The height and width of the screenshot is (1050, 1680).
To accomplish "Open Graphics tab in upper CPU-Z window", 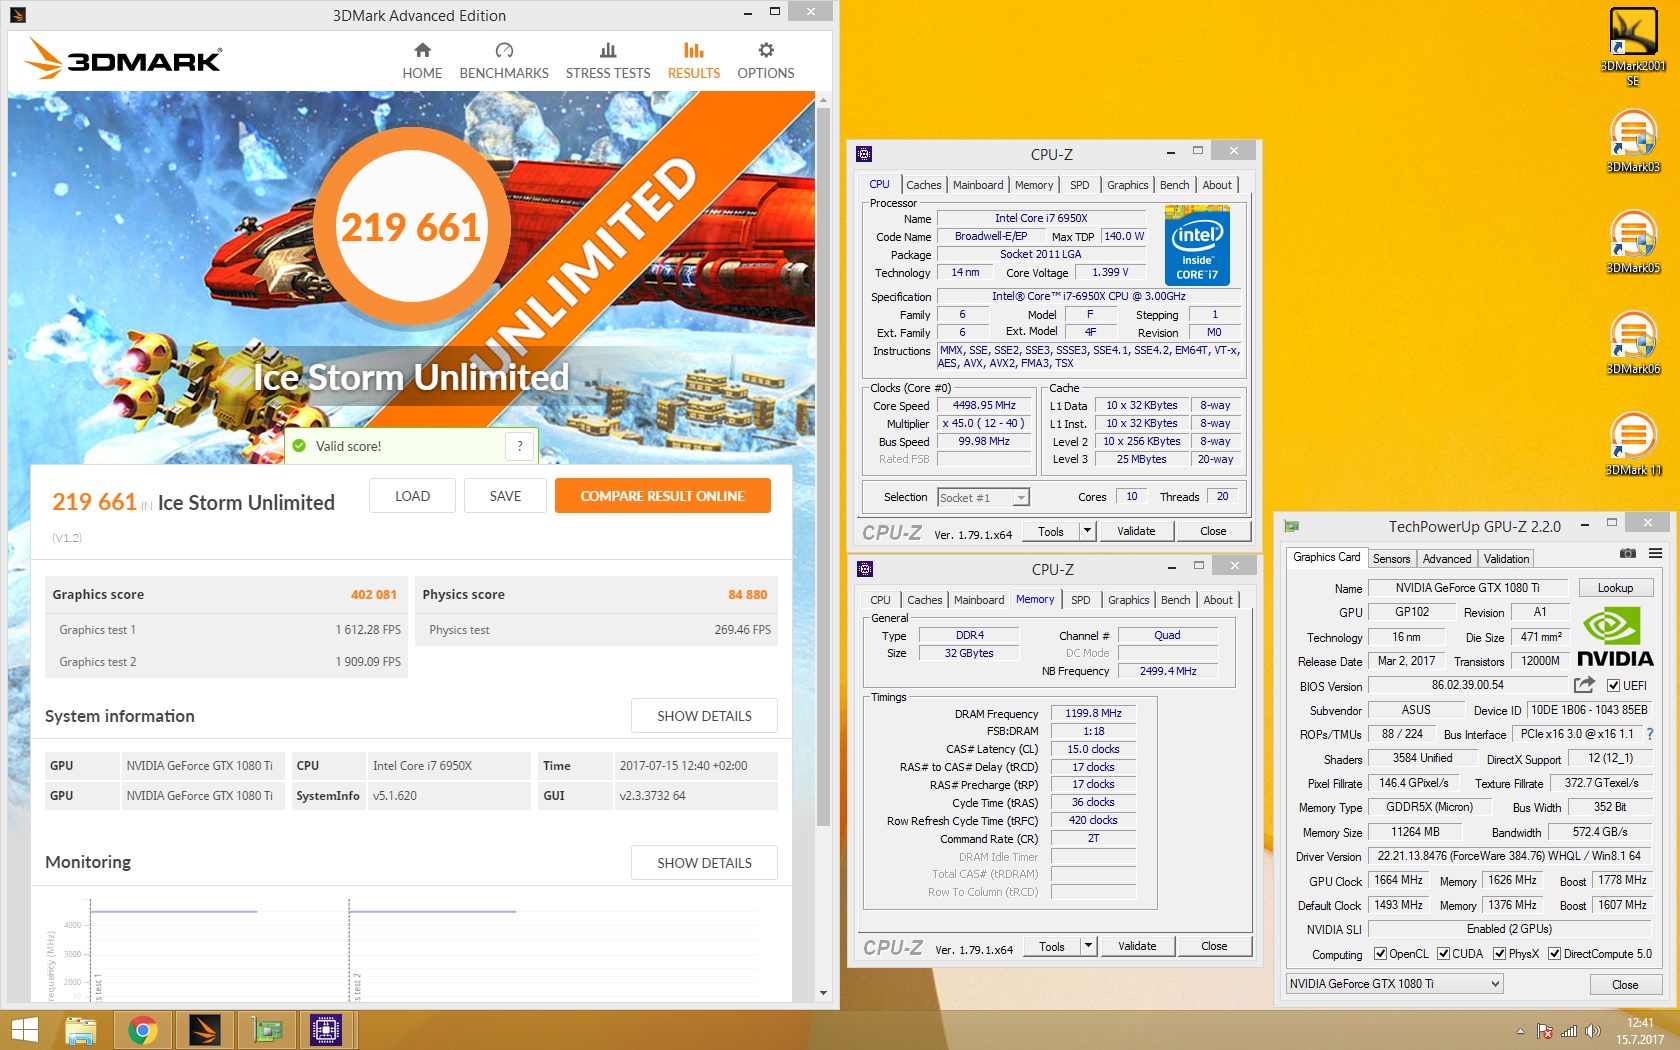I will [1127, 185].
